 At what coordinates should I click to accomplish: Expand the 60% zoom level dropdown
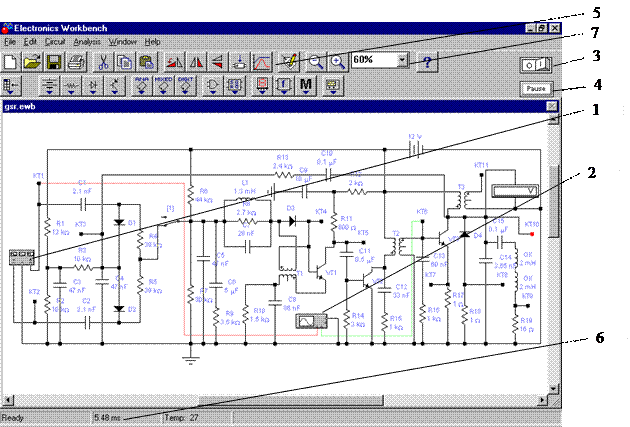402,62
